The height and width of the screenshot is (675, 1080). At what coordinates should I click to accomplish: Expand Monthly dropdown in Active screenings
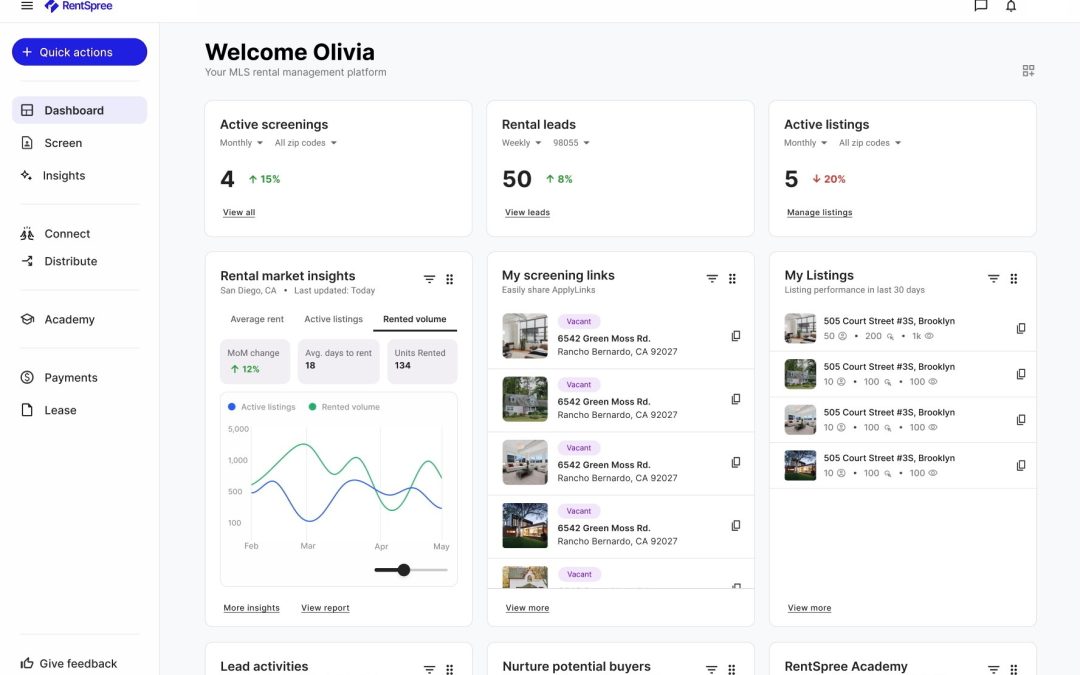click(x=241, y=143)
